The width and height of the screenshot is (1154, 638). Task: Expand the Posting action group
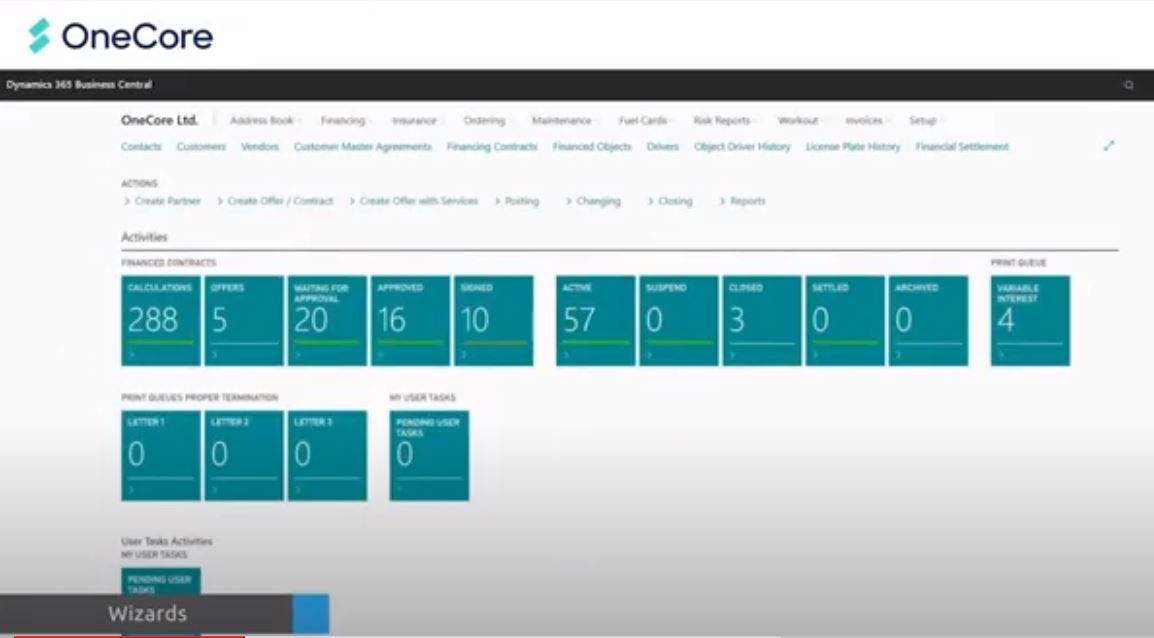coord(517,201)
